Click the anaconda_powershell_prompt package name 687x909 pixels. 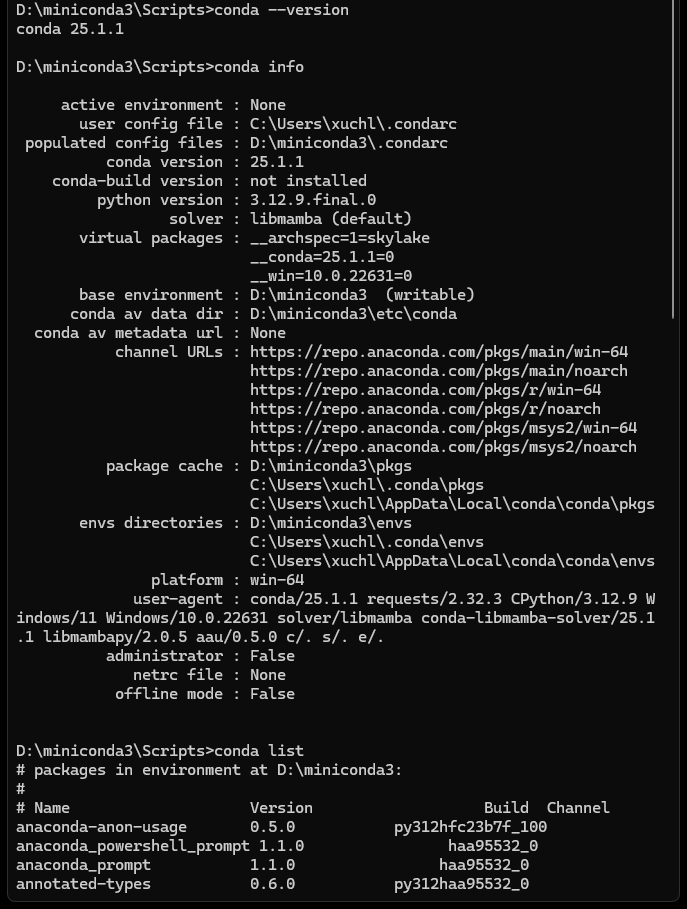(x=133, y=846)
